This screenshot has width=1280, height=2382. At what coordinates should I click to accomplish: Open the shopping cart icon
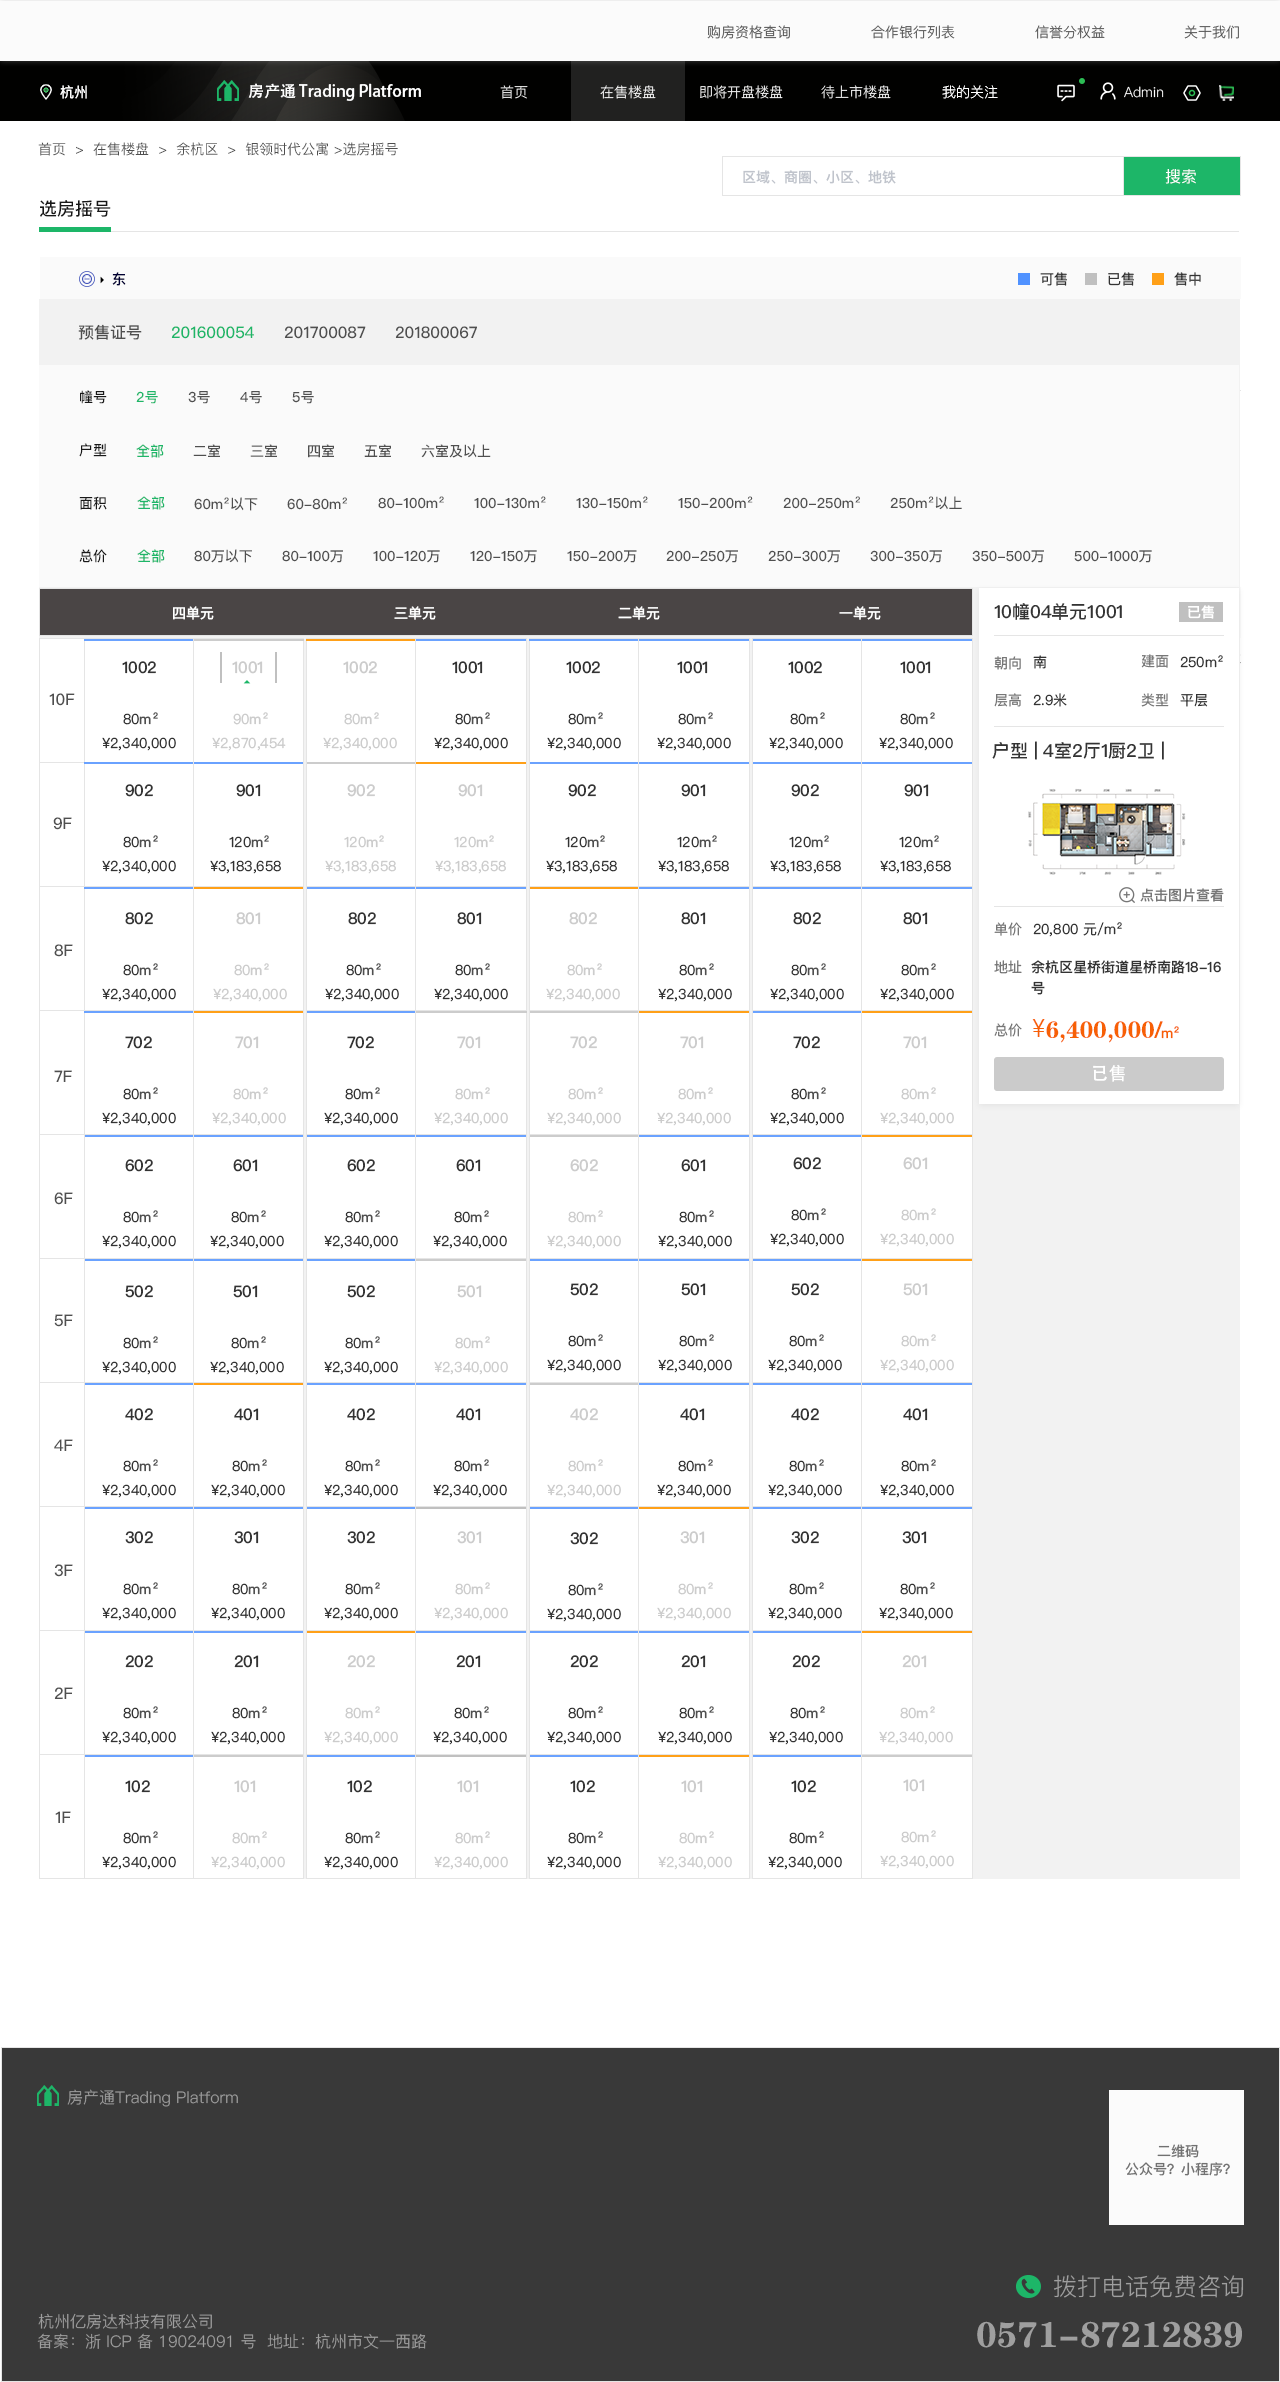click(1227, 93)
